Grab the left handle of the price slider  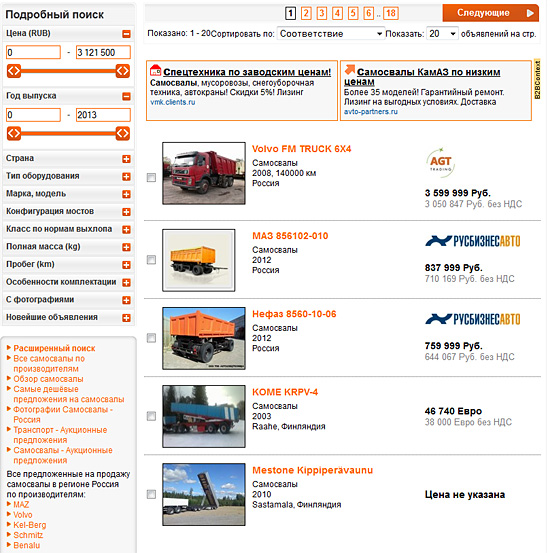(x=14, y=71)
